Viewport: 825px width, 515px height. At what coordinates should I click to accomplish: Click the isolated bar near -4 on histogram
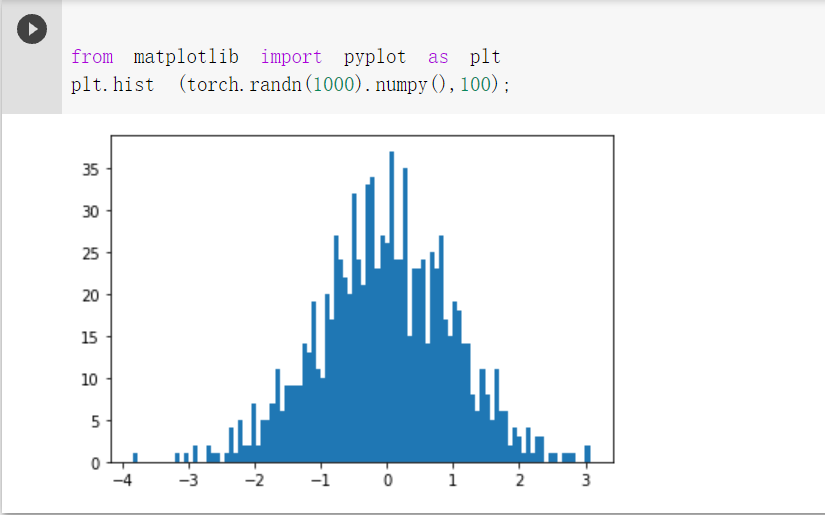click(x=135, y=458)
